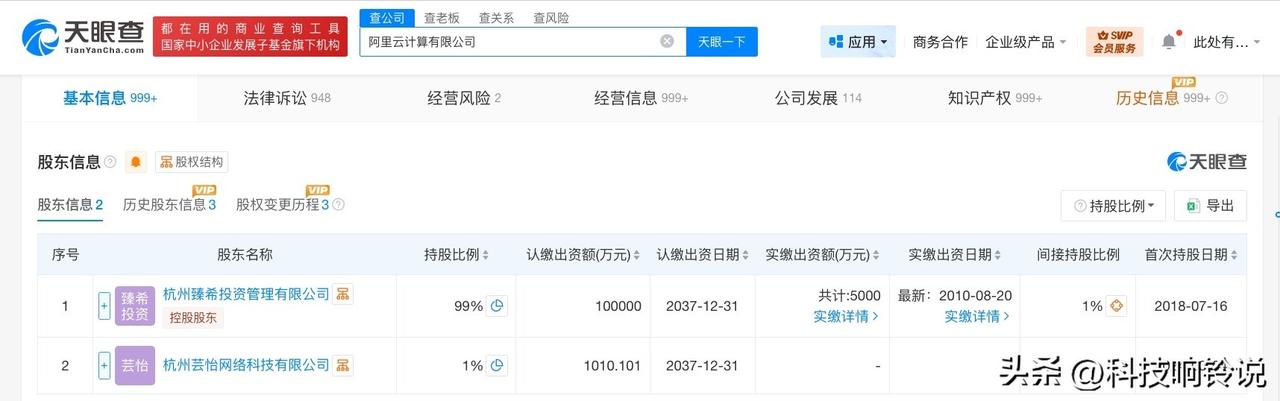This screenshot has width=1280, height=401.
Task: Click indirect holding icon next to 1% in row 1
Action: pyautogui.click(x=1117, y=306)
